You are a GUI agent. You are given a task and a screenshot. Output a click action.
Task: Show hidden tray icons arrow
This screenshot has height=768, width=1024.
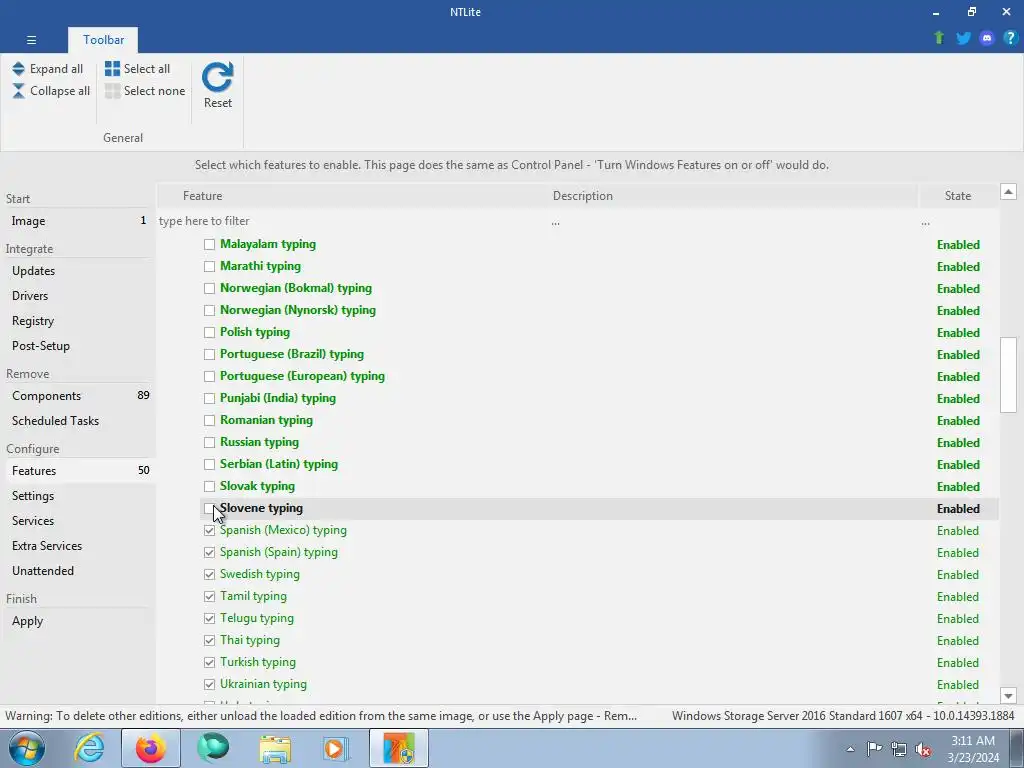point(850,750)
